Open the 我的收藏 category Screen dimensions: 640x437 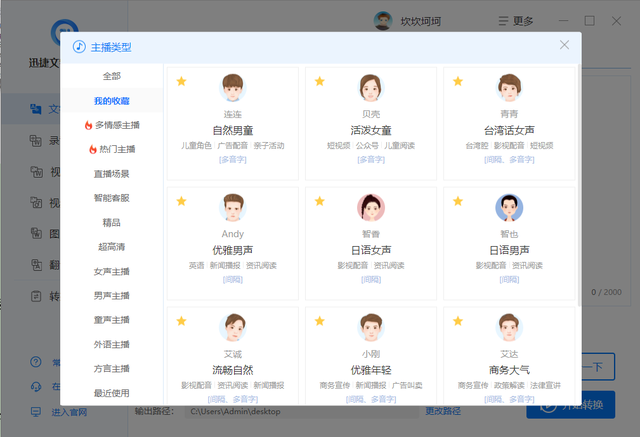click(111, 101)
